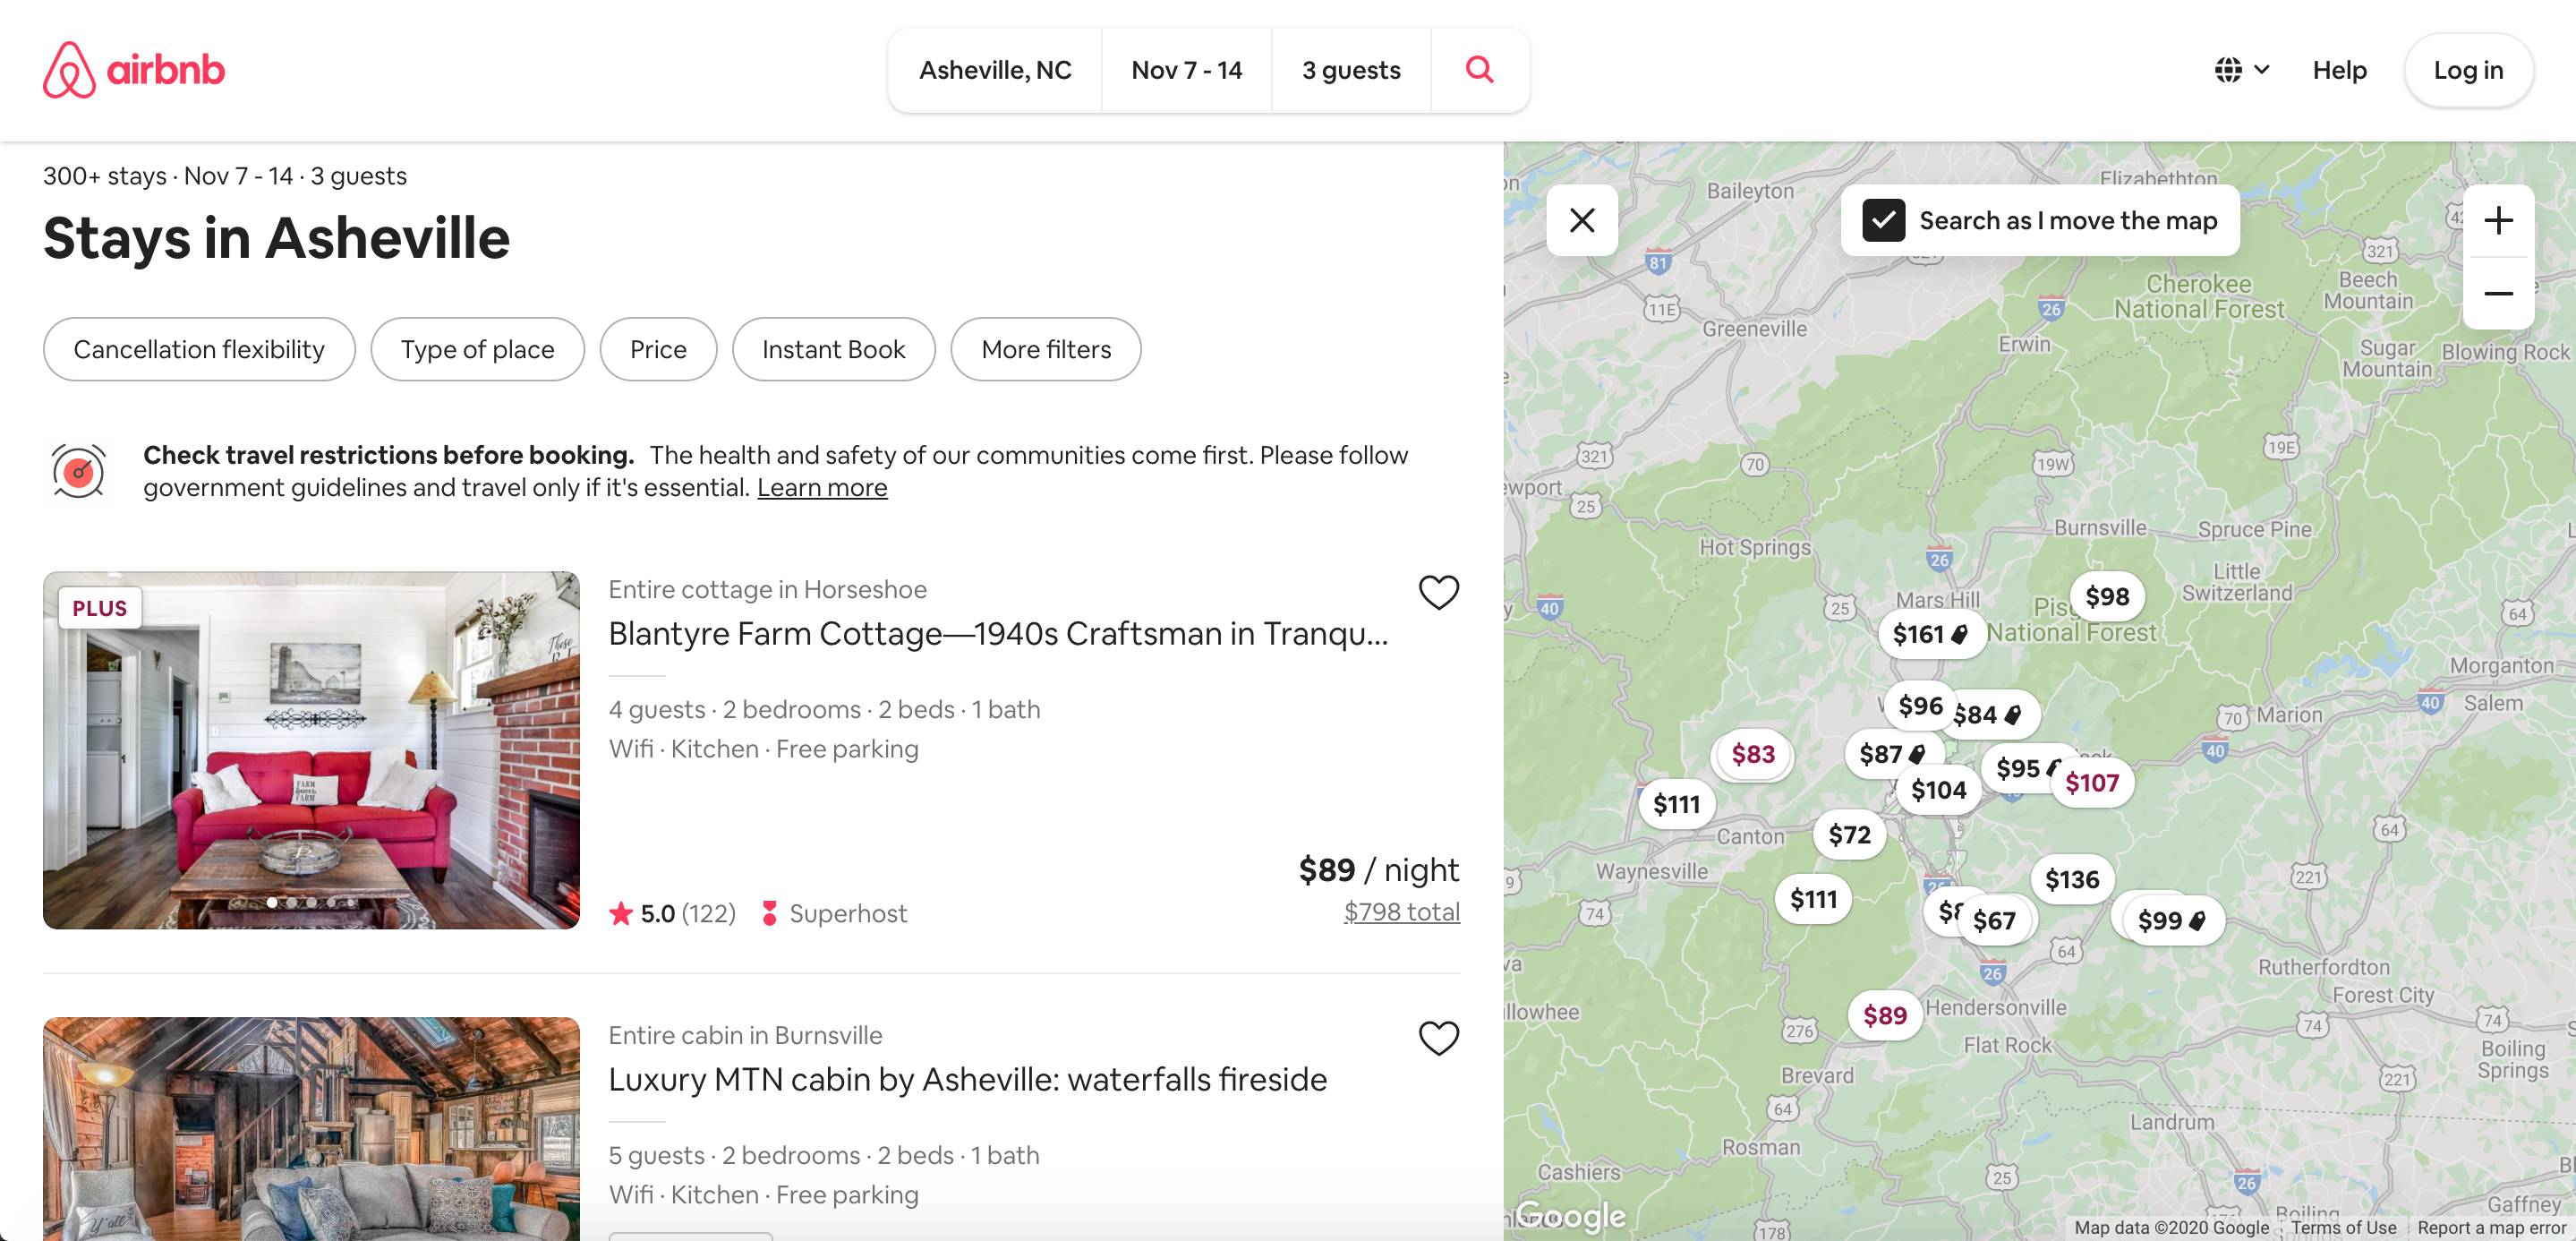Open the Cancellation flexibility filter
The height and width of the screenshot is (1241, 2576).
(x=199, y=349)
